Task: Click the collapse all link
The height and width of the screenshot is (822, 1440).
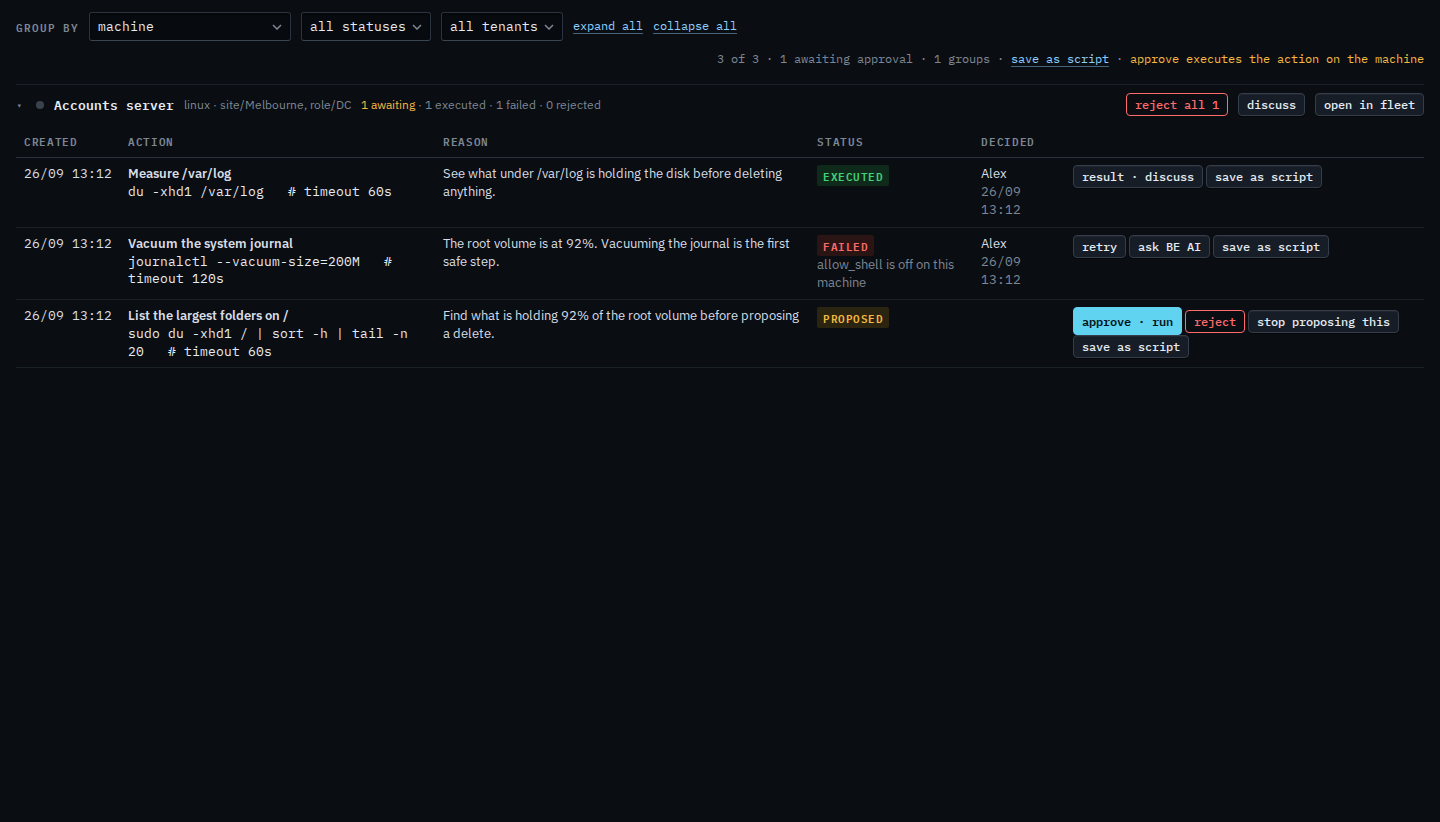Action: point(695,27)
